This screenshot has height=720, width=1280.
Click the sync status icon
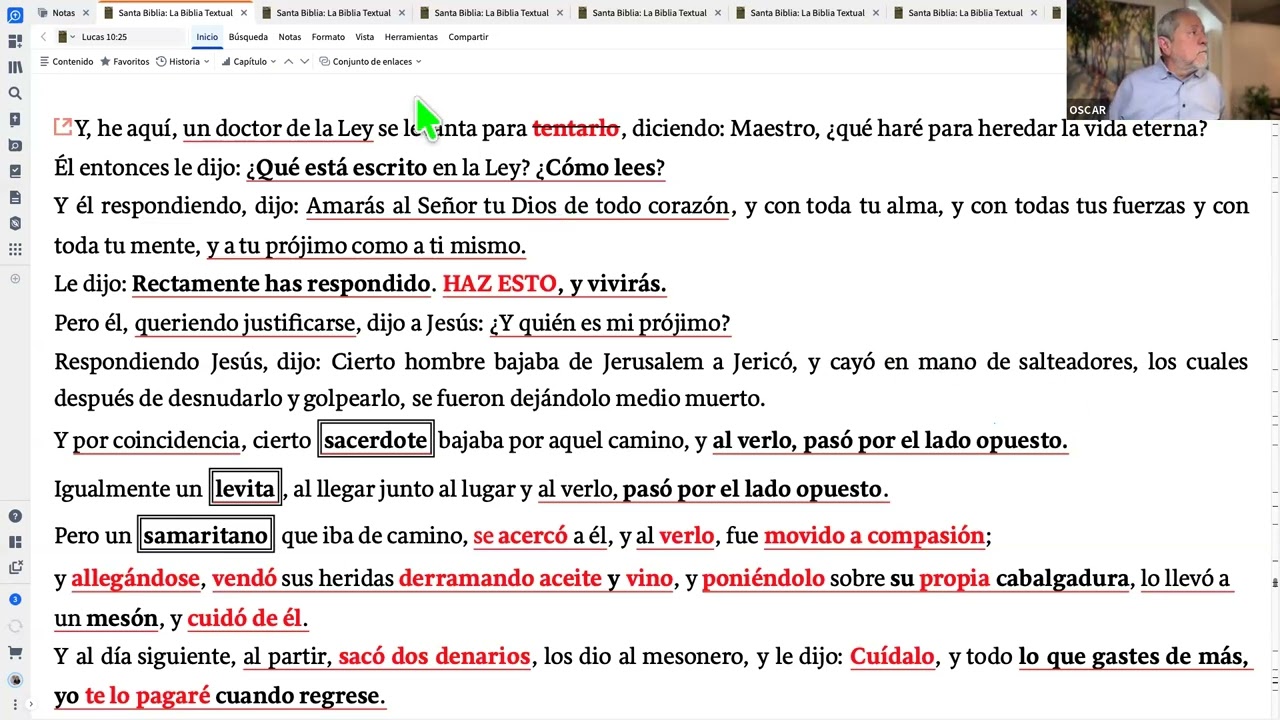point(15,626)
